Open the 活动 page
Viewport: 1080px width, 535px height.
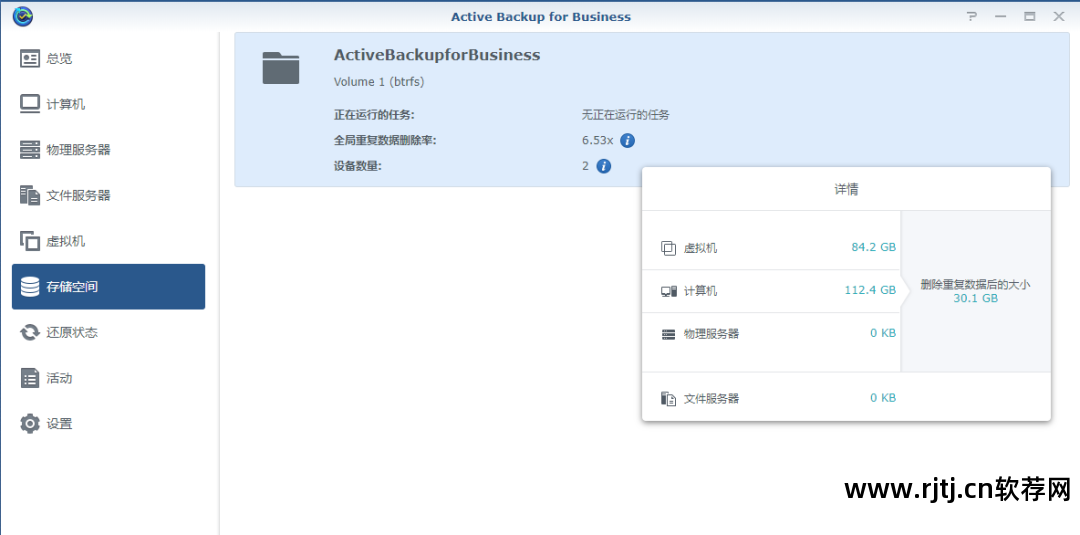(108, 378)
